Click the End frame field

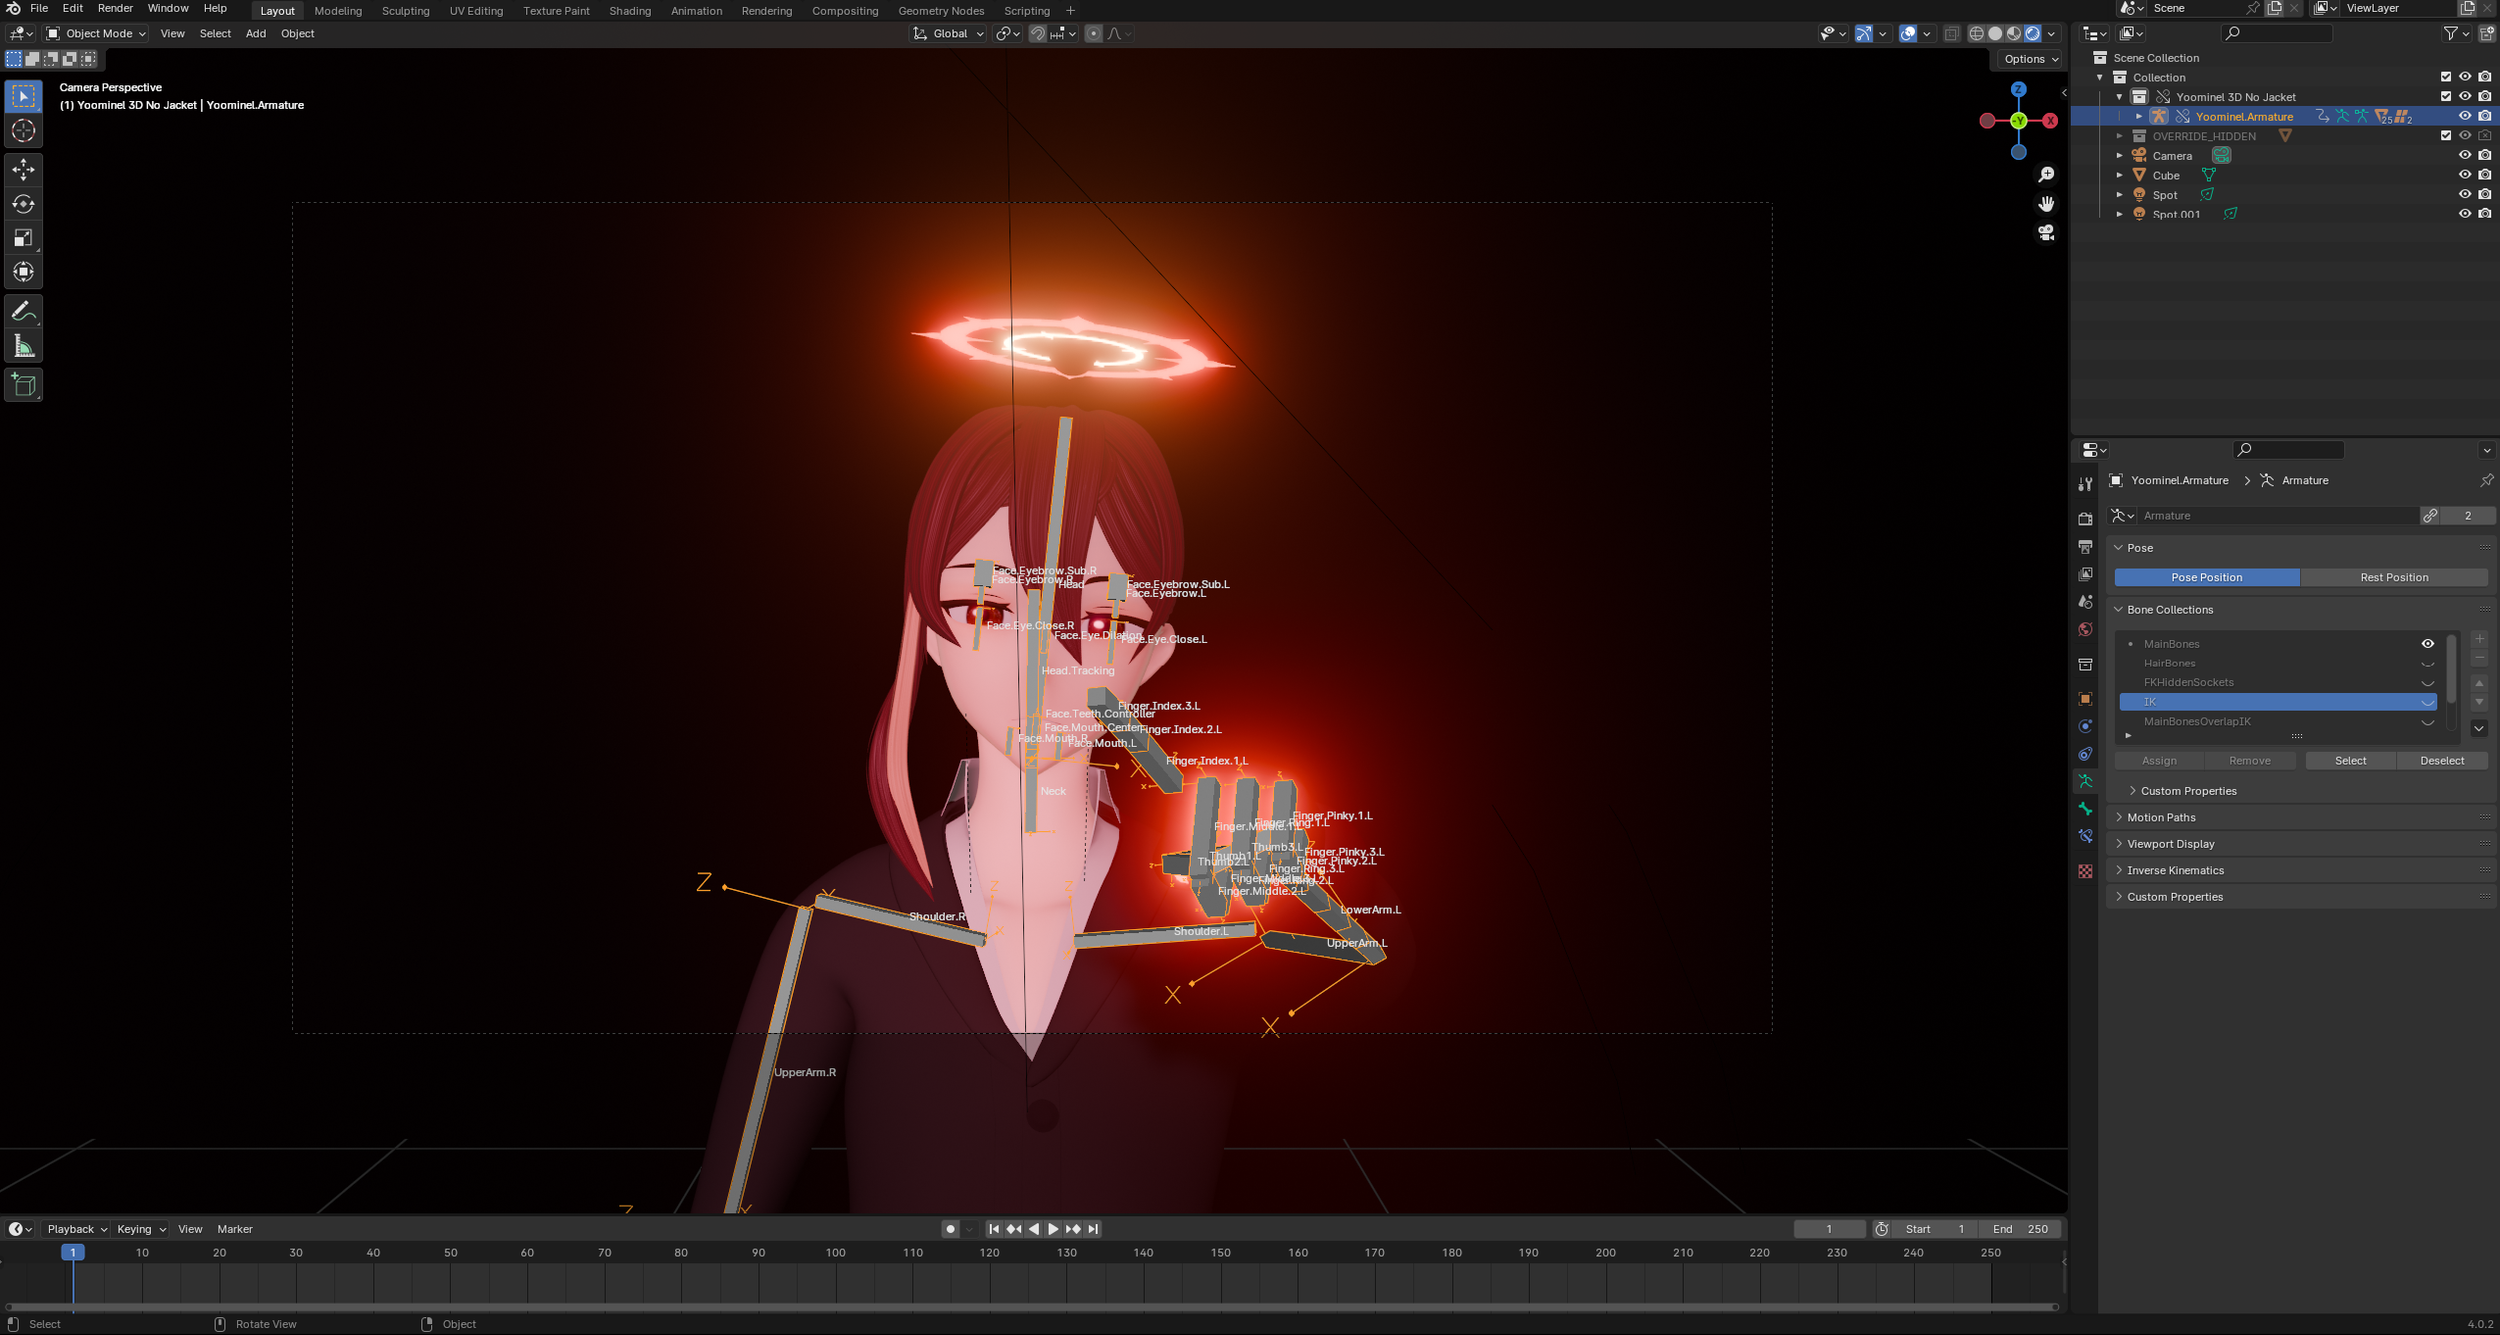tap(2021, 1229)
